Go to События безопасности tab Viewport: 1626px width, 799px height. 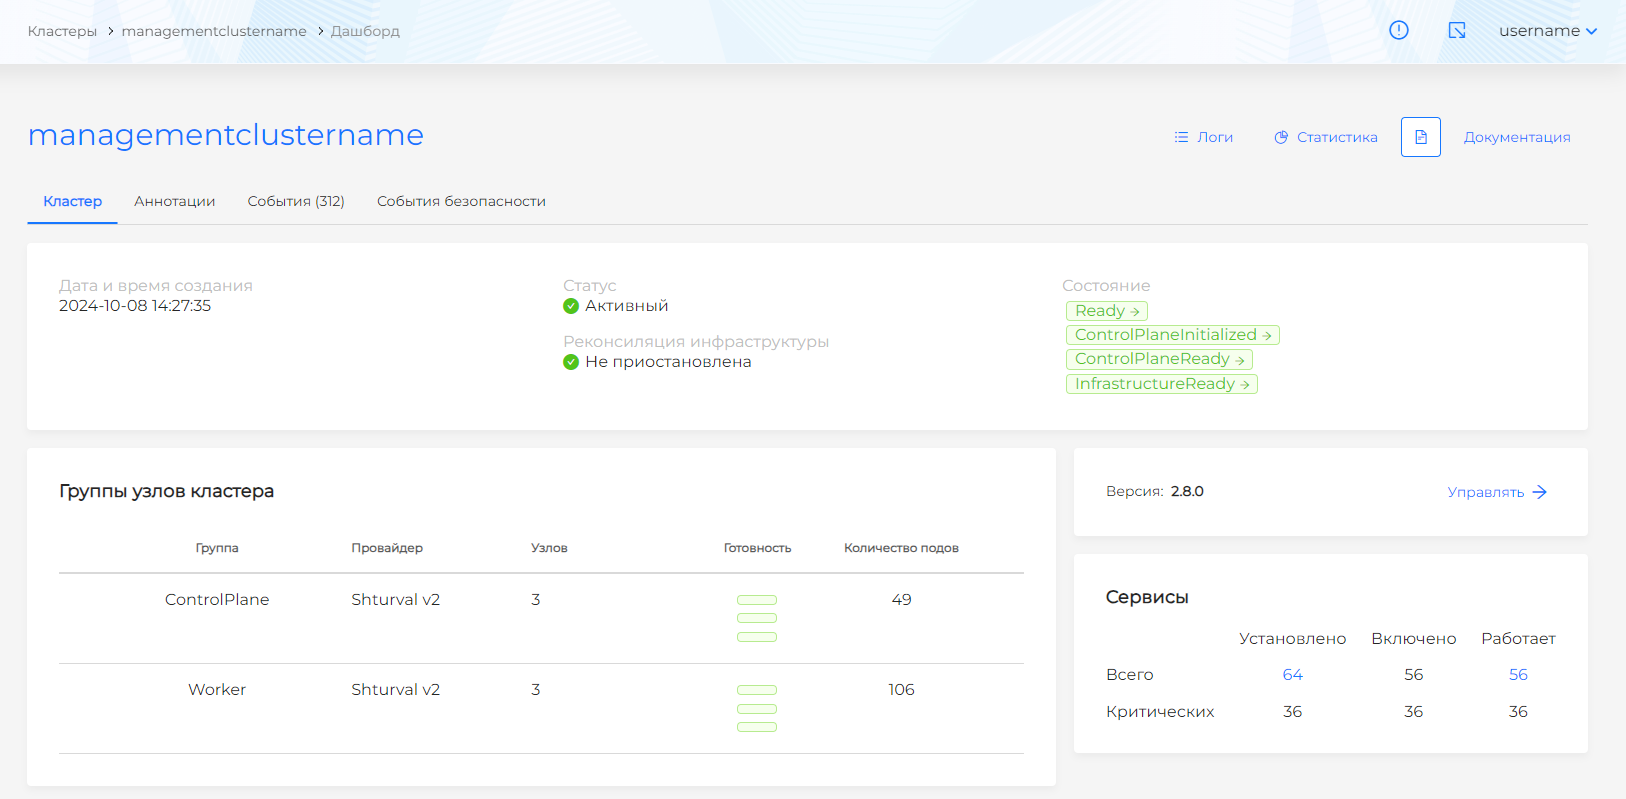click(x=461, y=201)
